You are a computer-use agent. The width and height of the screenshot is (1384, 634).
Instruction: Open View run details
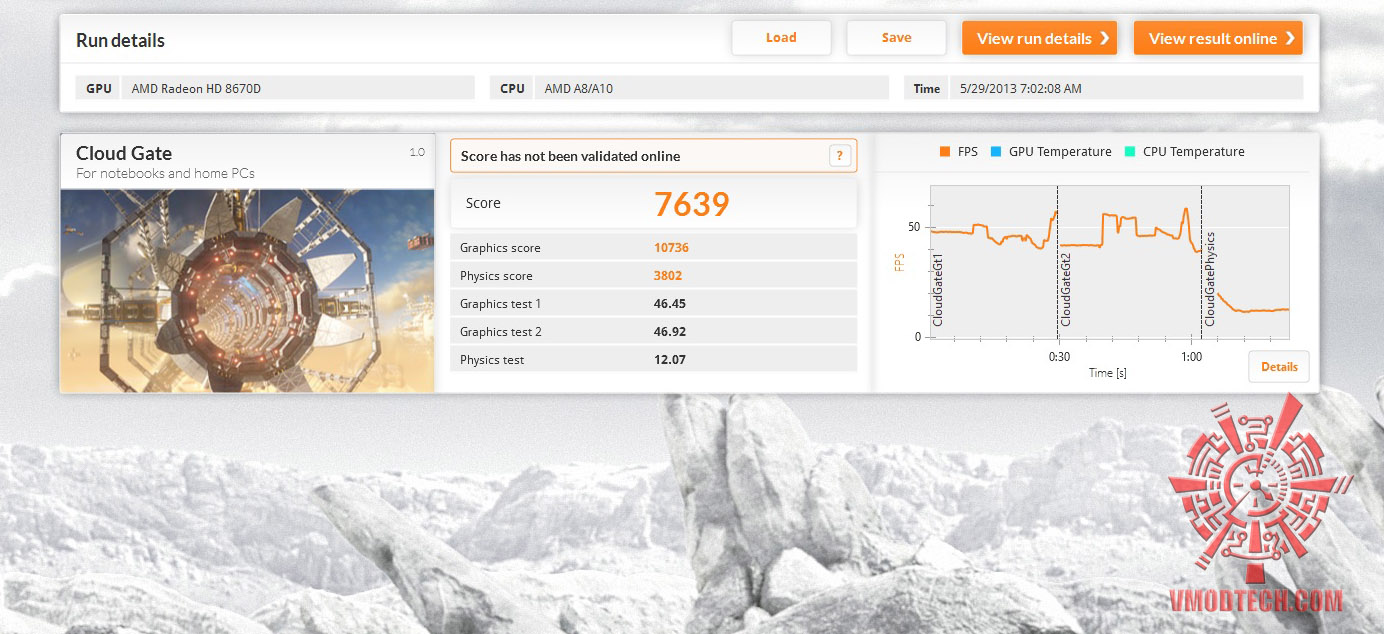pyautogui.click(x=1040, y=38)
